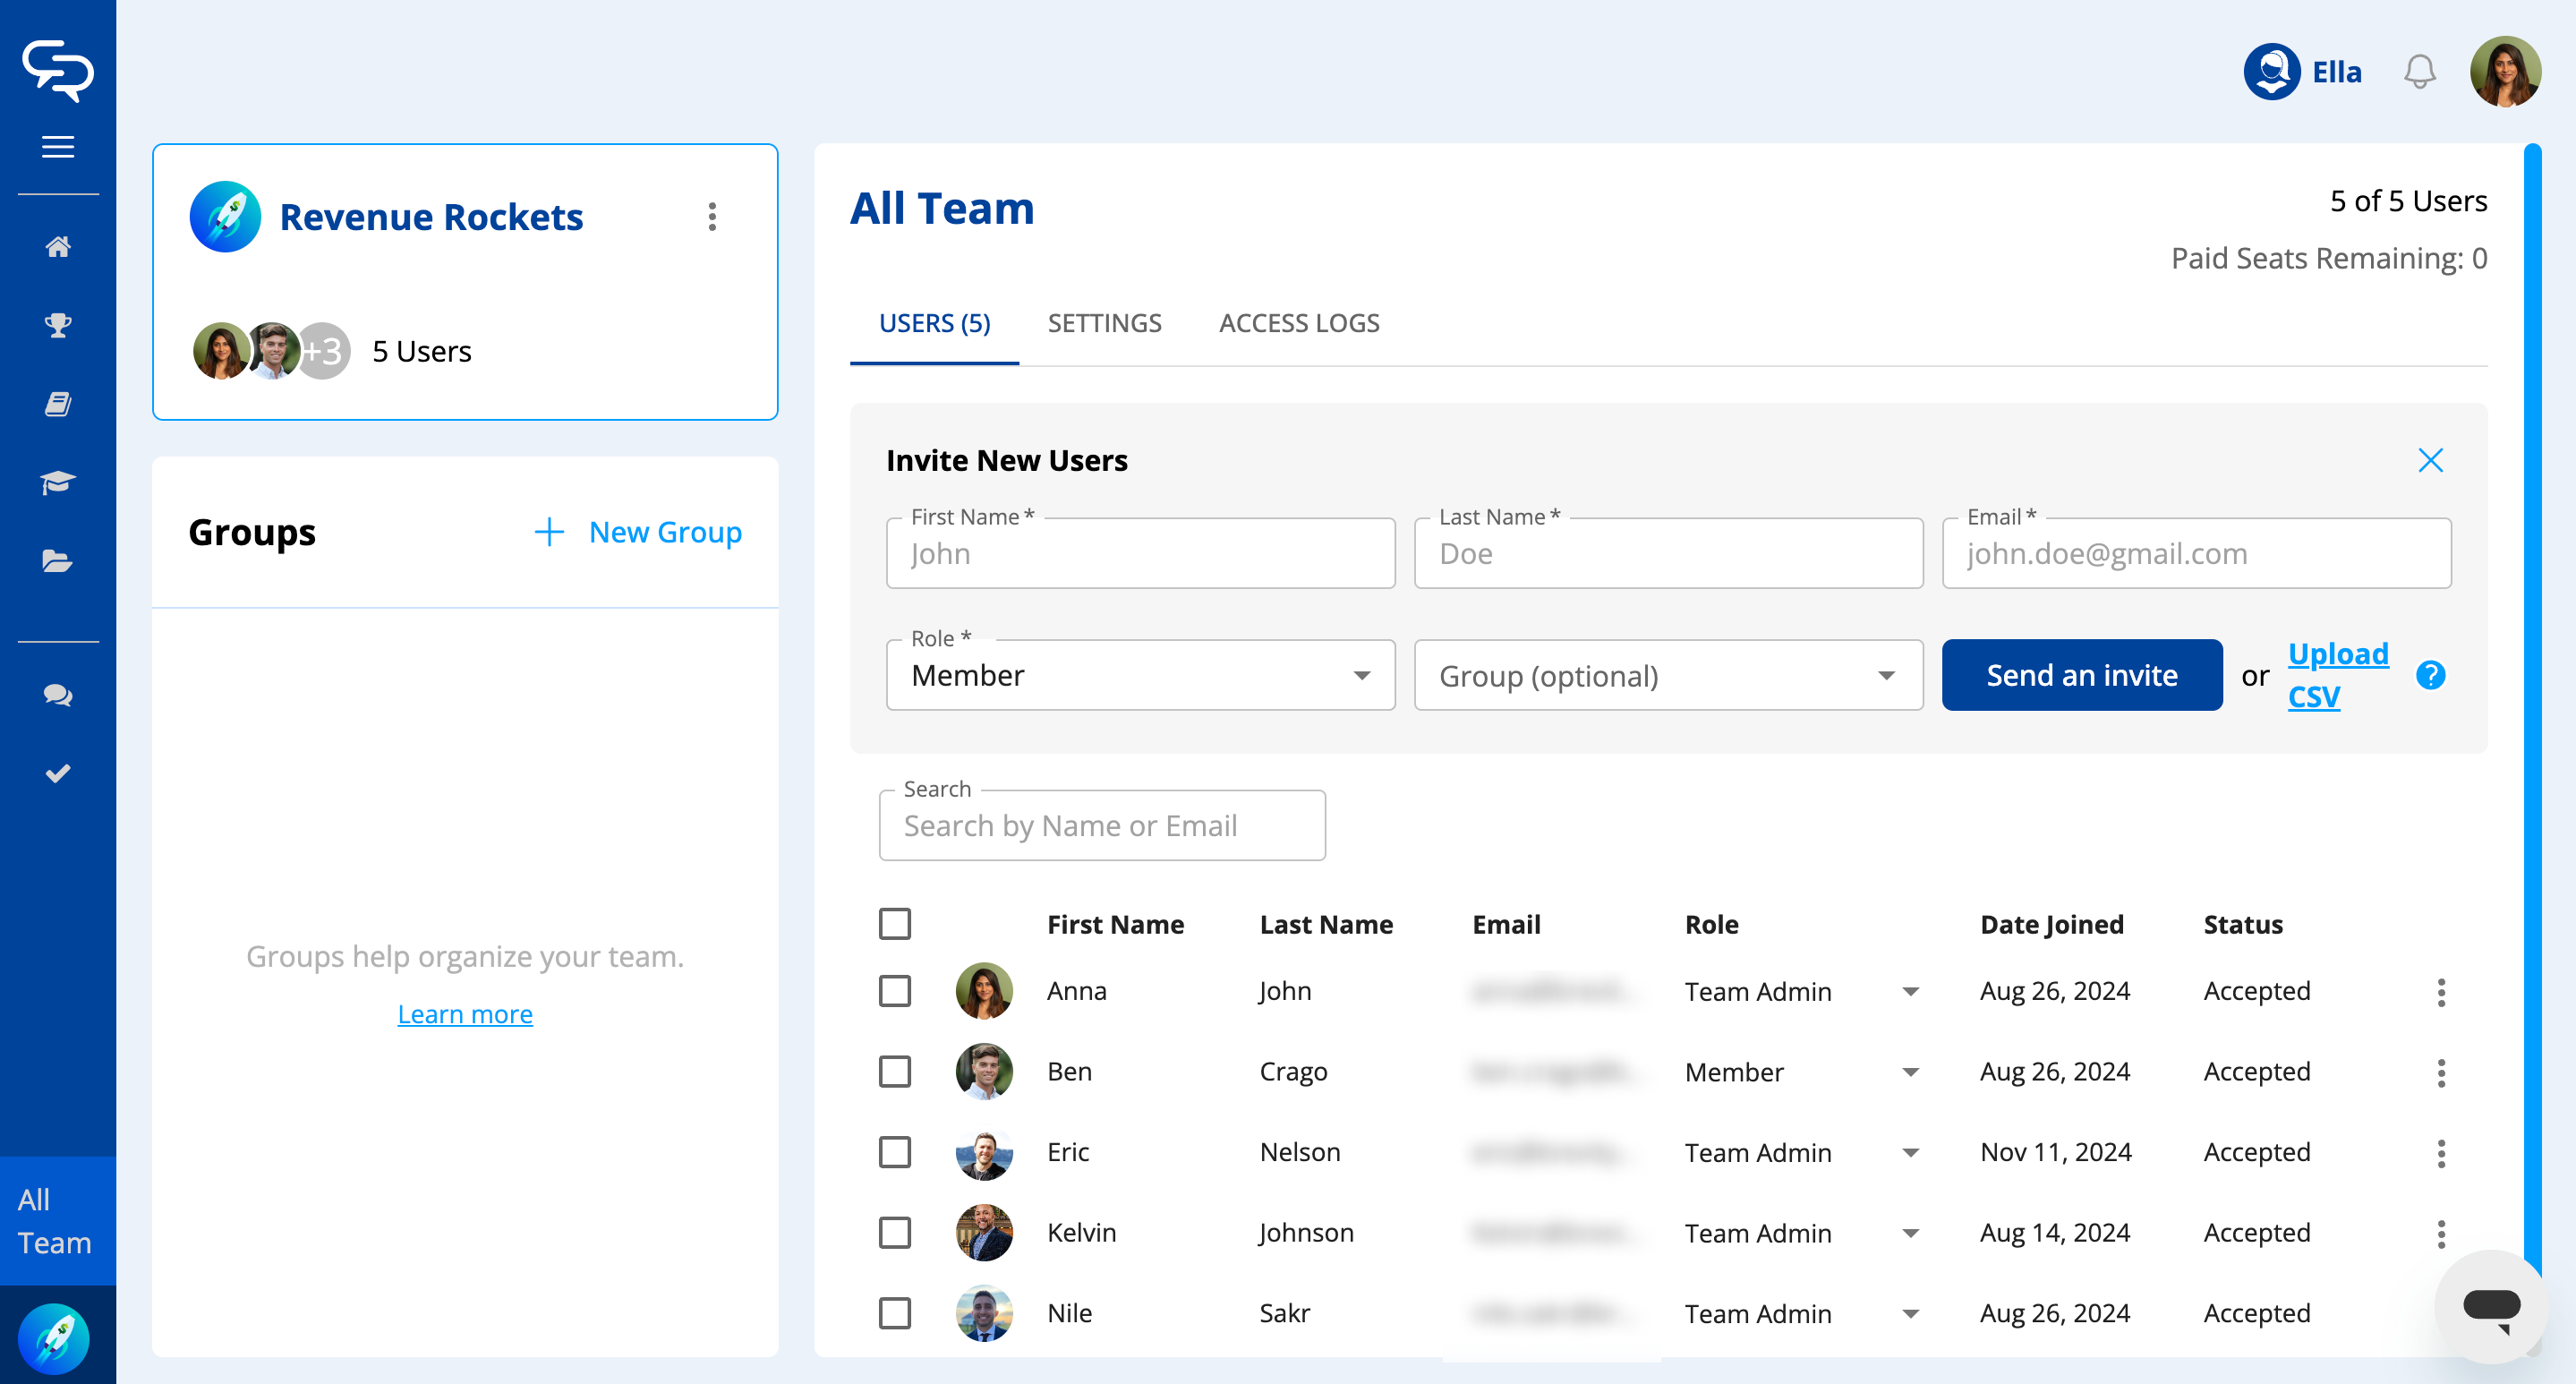Switch to the SETTINGS tab
Image resolution: width=2576 pixels, height=1384 pixels.
click(x=1104, y=323)
